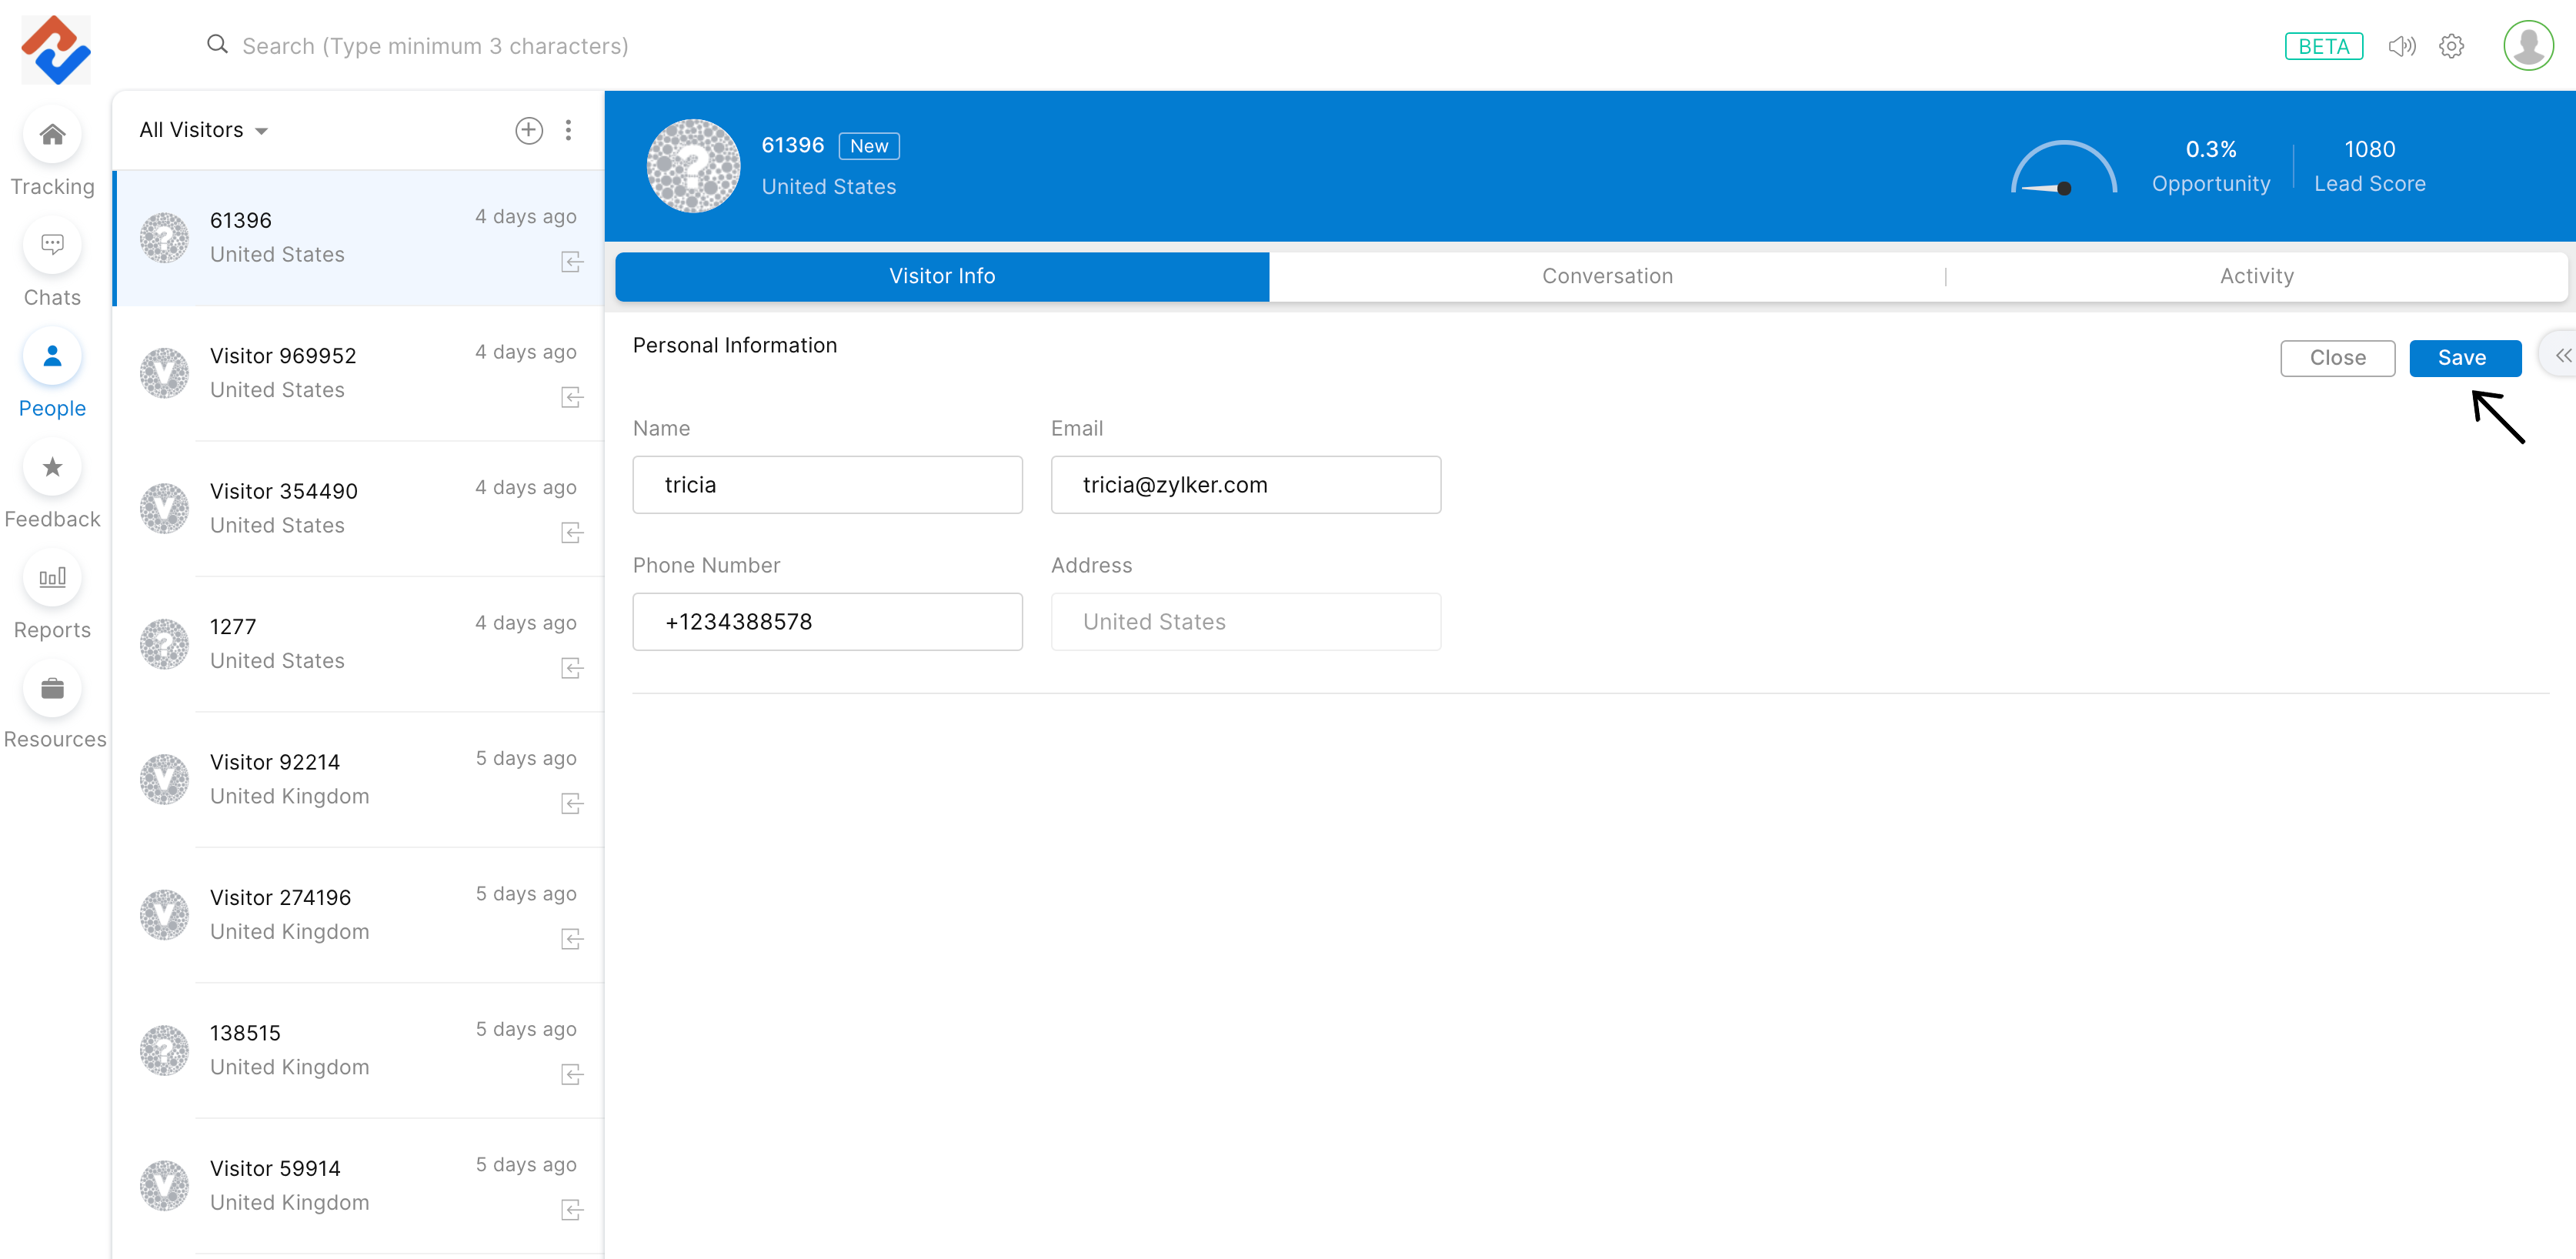Open the Feedback star icon
The width and height of the screenshot is (2576, 1259).
coord(52,467)
